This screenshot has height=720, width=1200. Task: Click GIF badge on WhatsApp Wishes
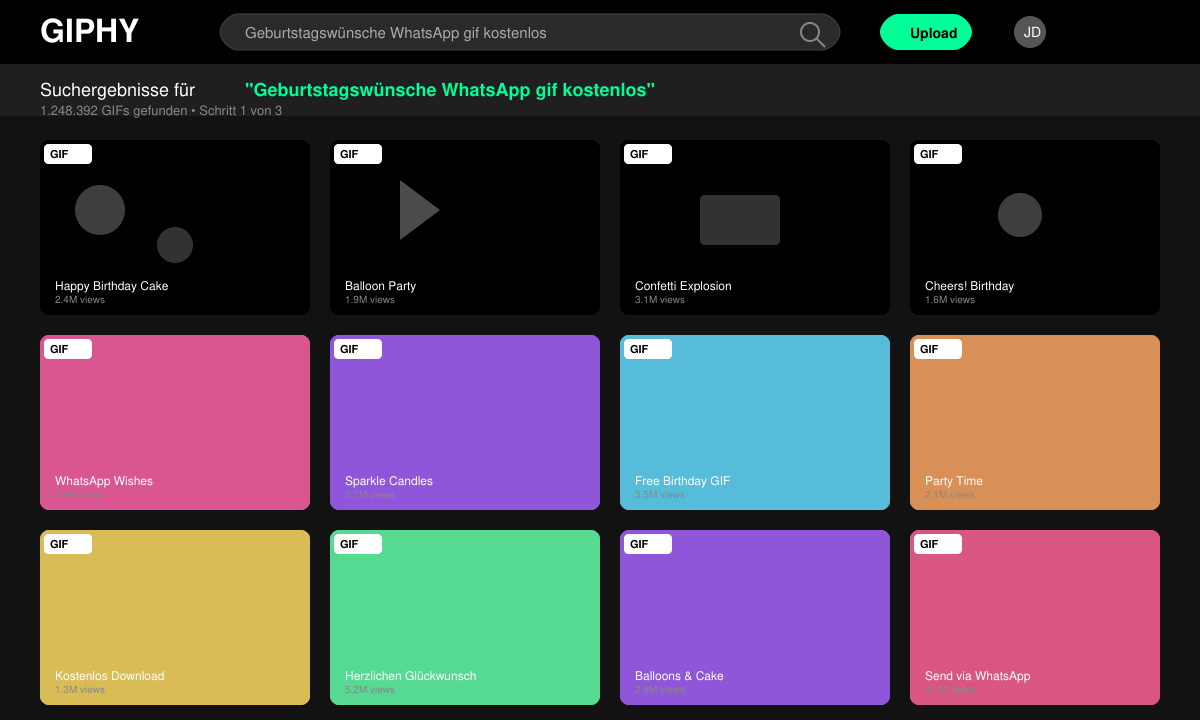(68, 349)
